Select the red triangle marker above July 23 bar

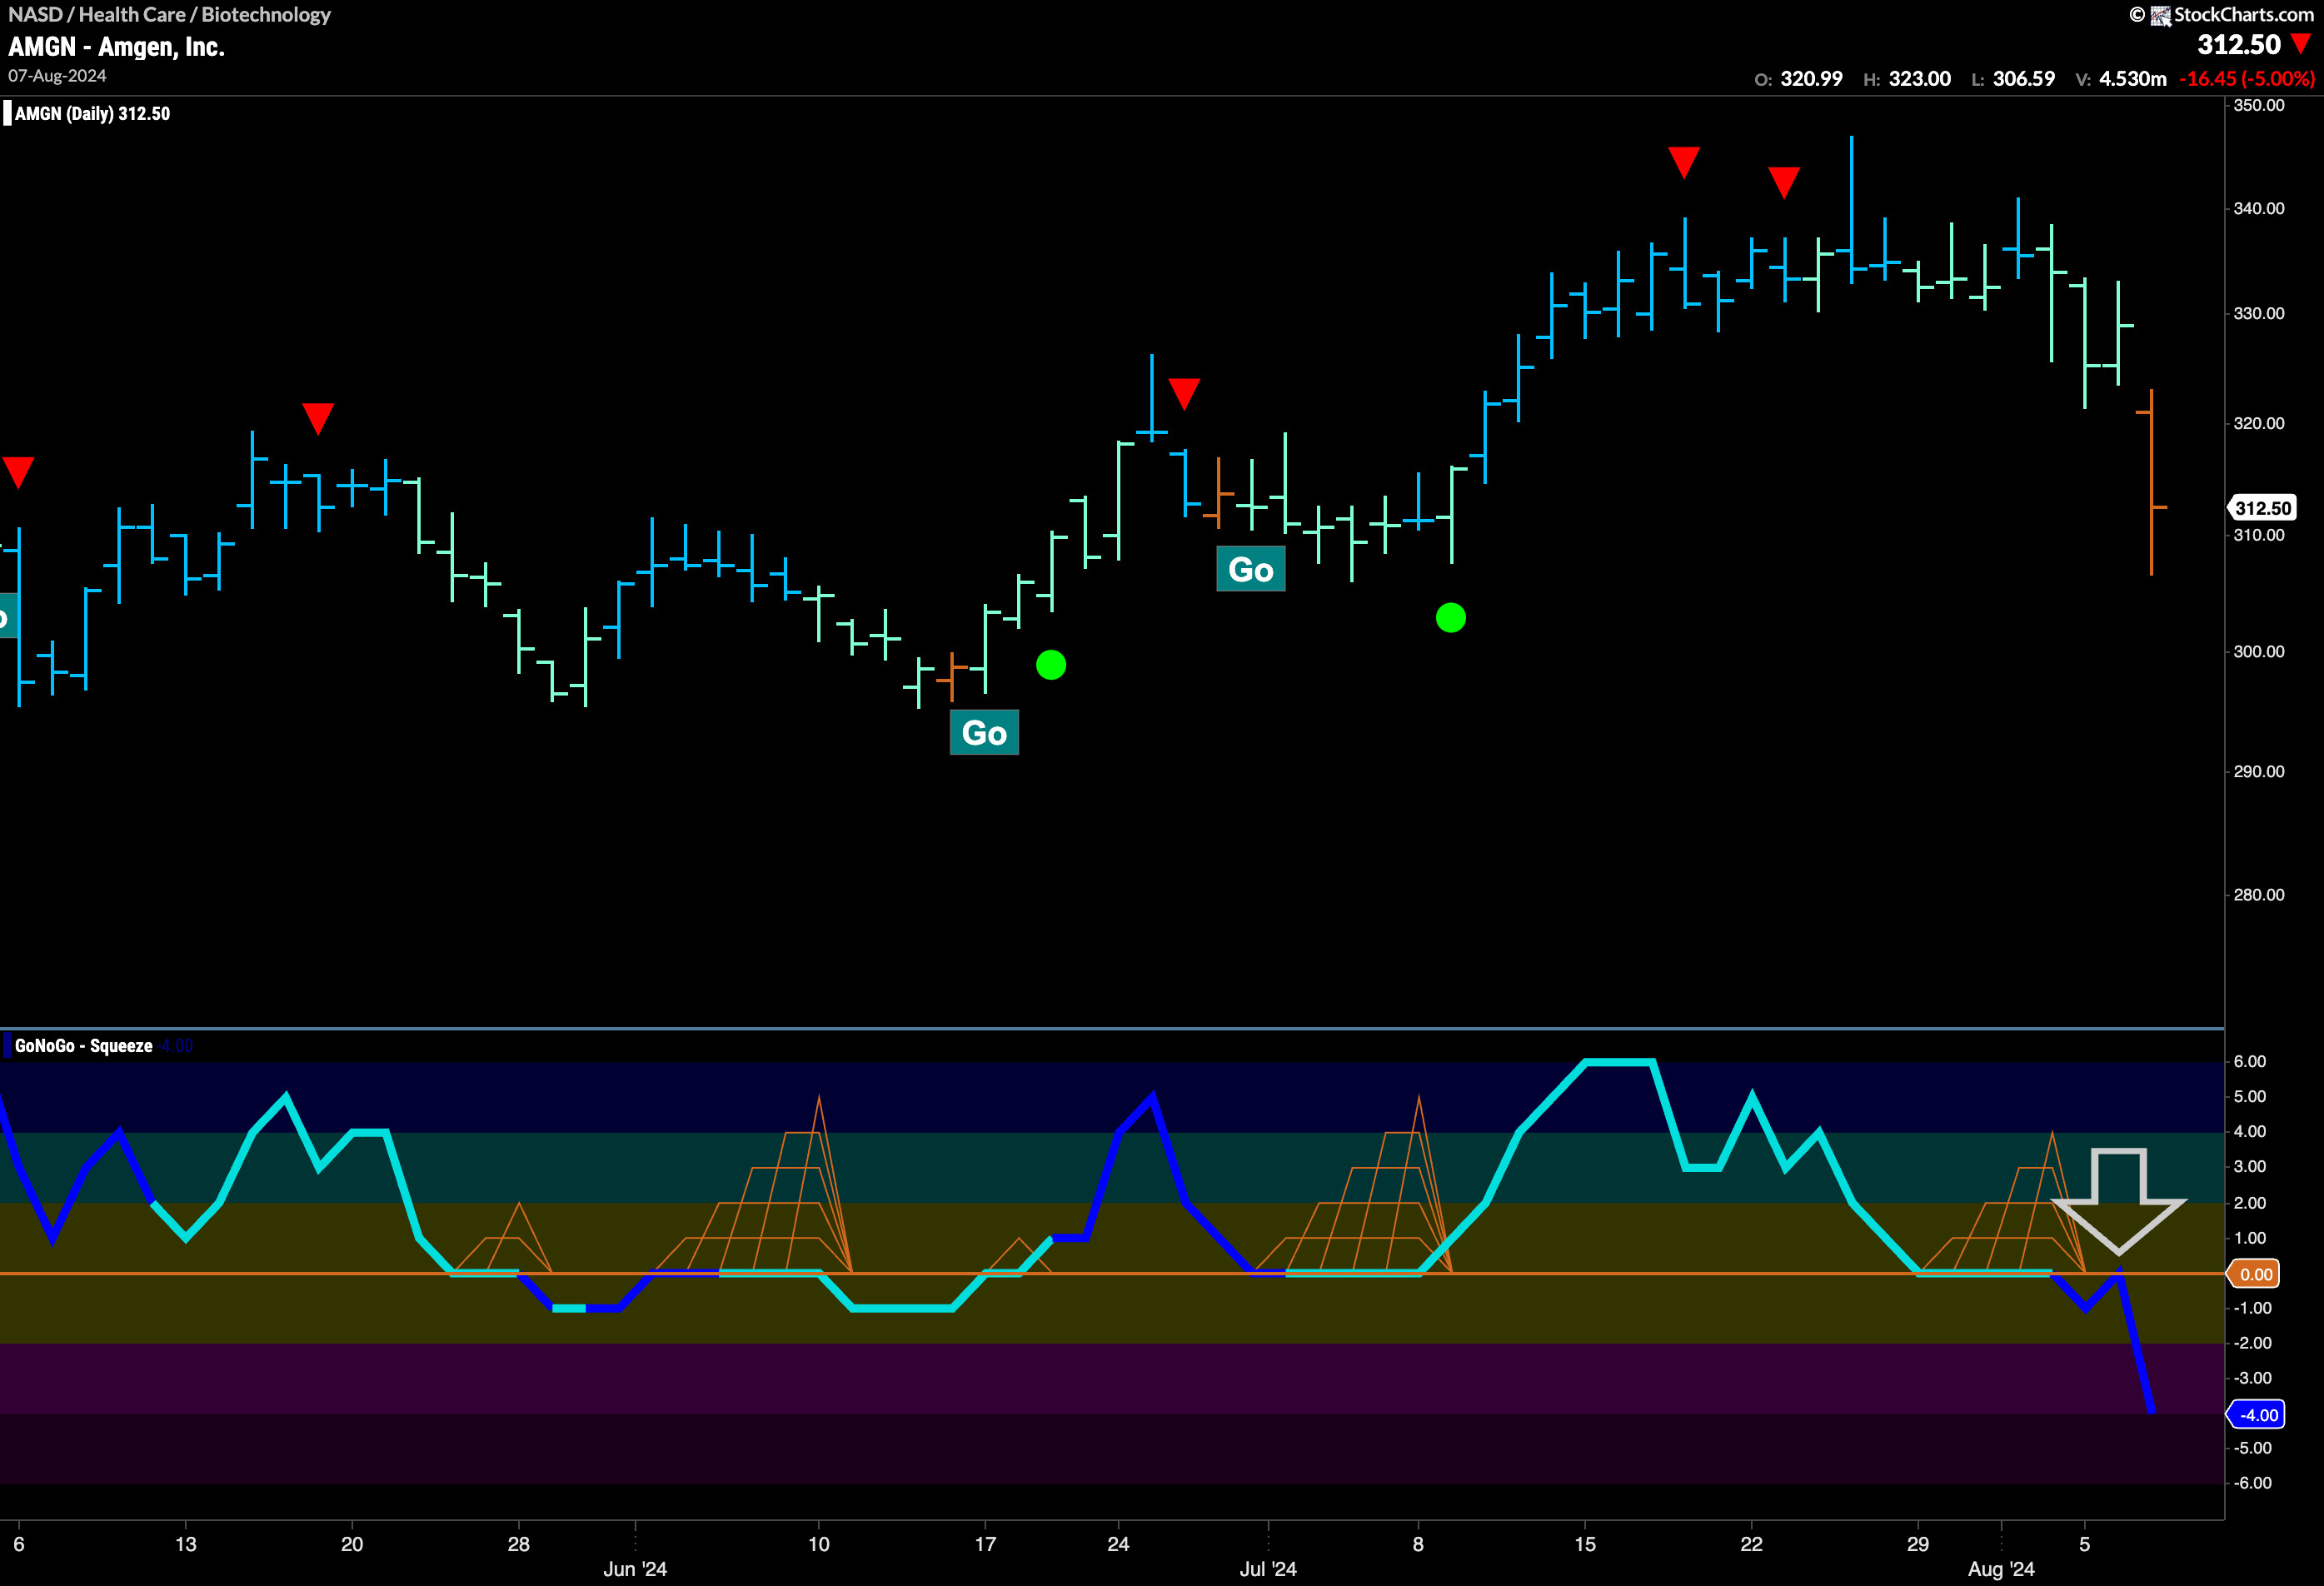point(1784,182)
